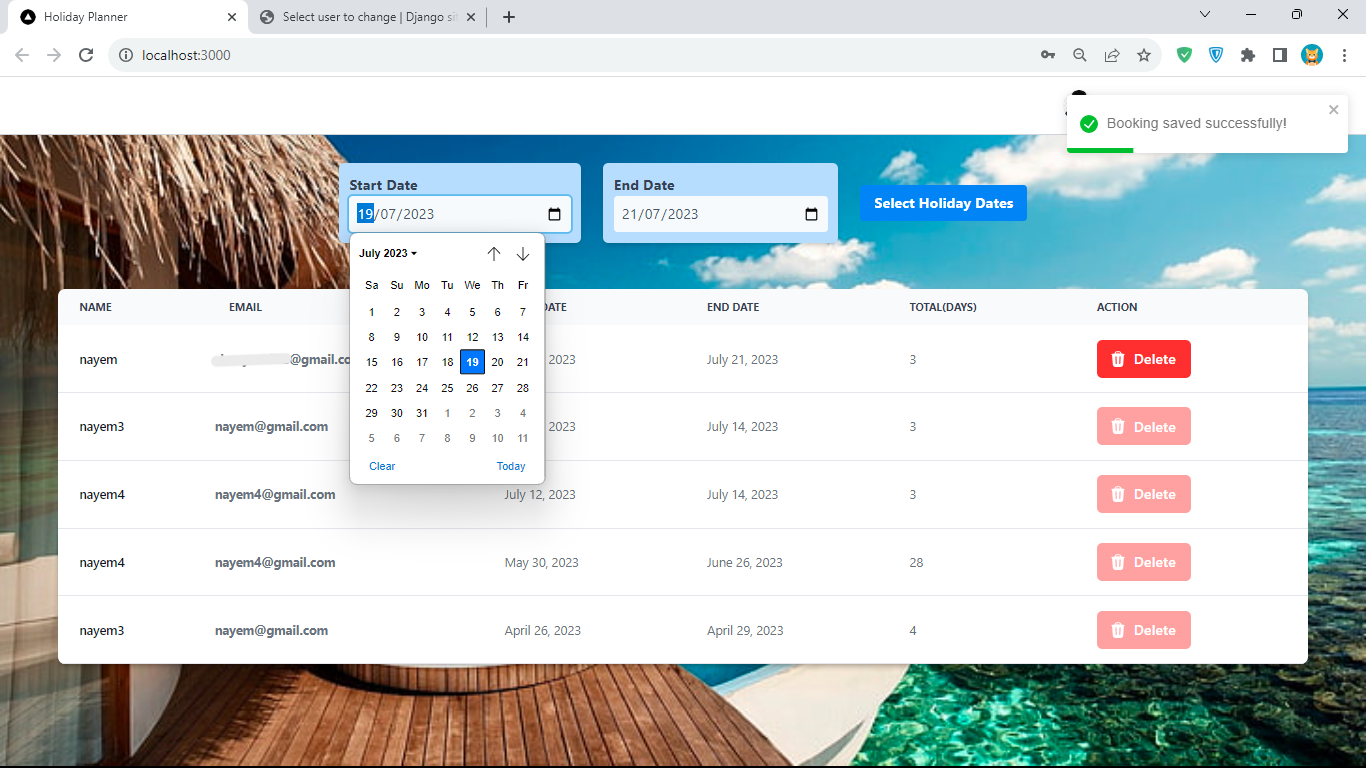Clear the date in calendar popup
The image size is (1366, 768).
coord(382,466)
